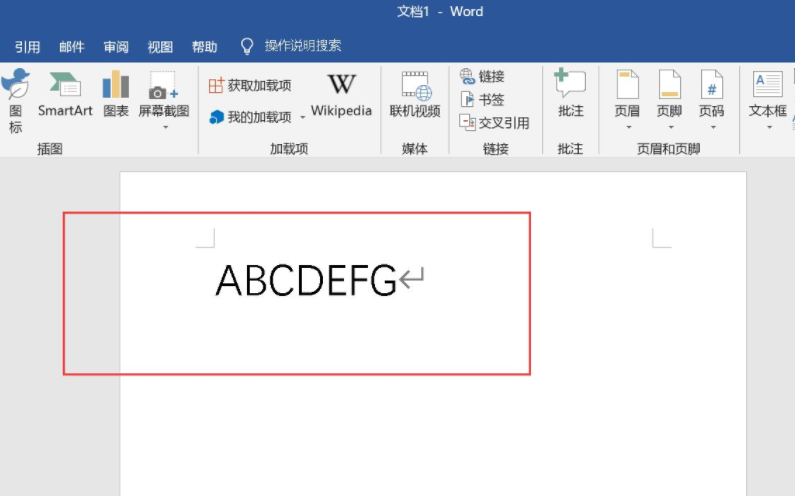Expand the 屏幕截图 dropdown
This screenshot has height=496, width=795.
pos(164,127)
